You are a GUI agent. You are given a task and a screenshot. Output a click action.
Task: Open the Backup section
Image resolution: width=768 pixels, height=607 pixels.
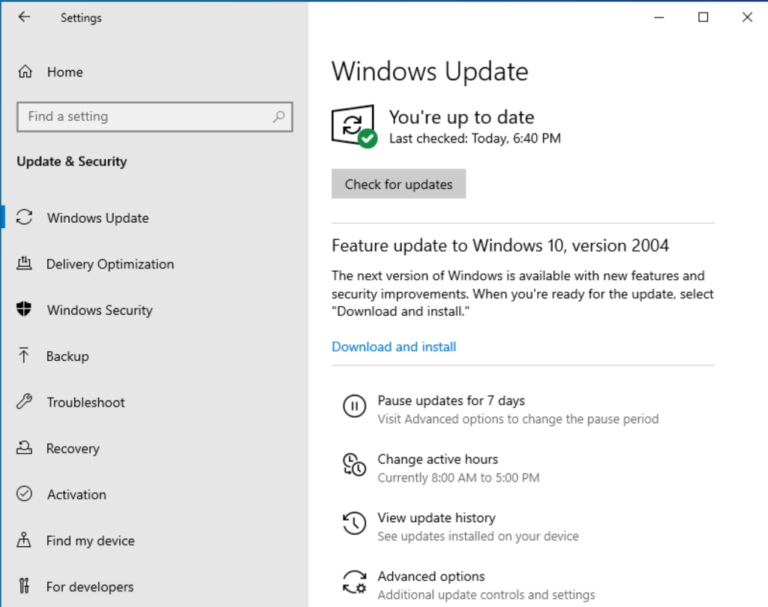click(68, 356)
